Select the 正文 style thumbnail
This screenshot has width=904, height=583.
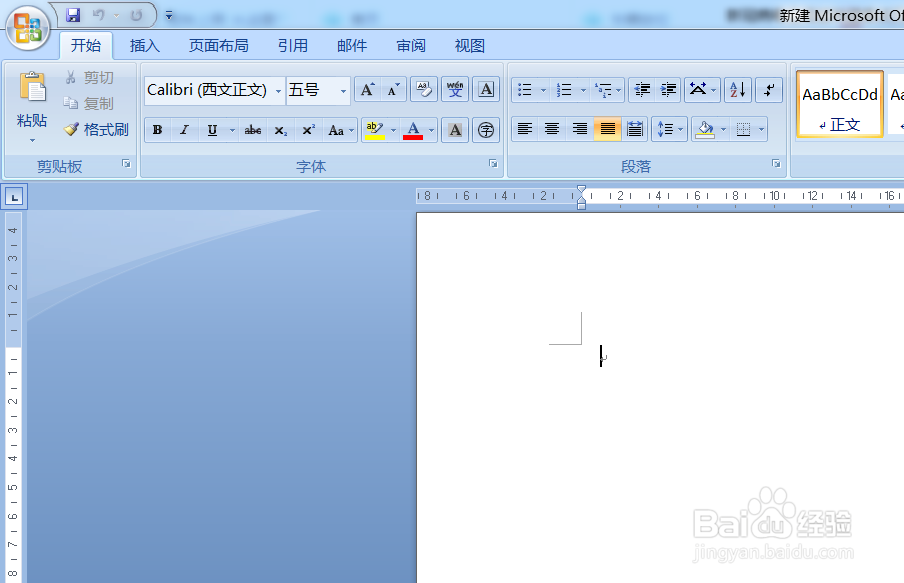(839, 104)
